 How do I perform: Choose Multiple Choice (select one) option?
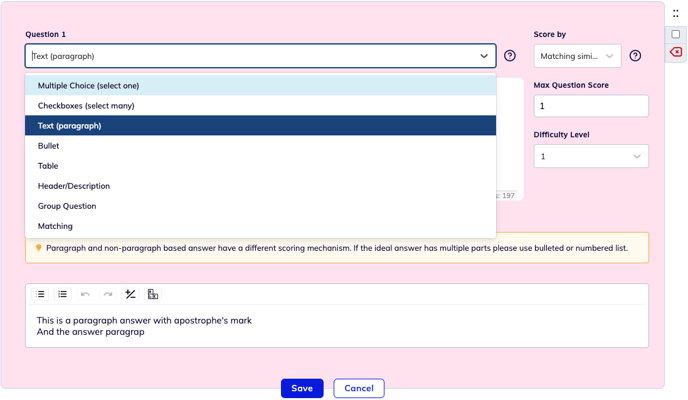point(261,86)
